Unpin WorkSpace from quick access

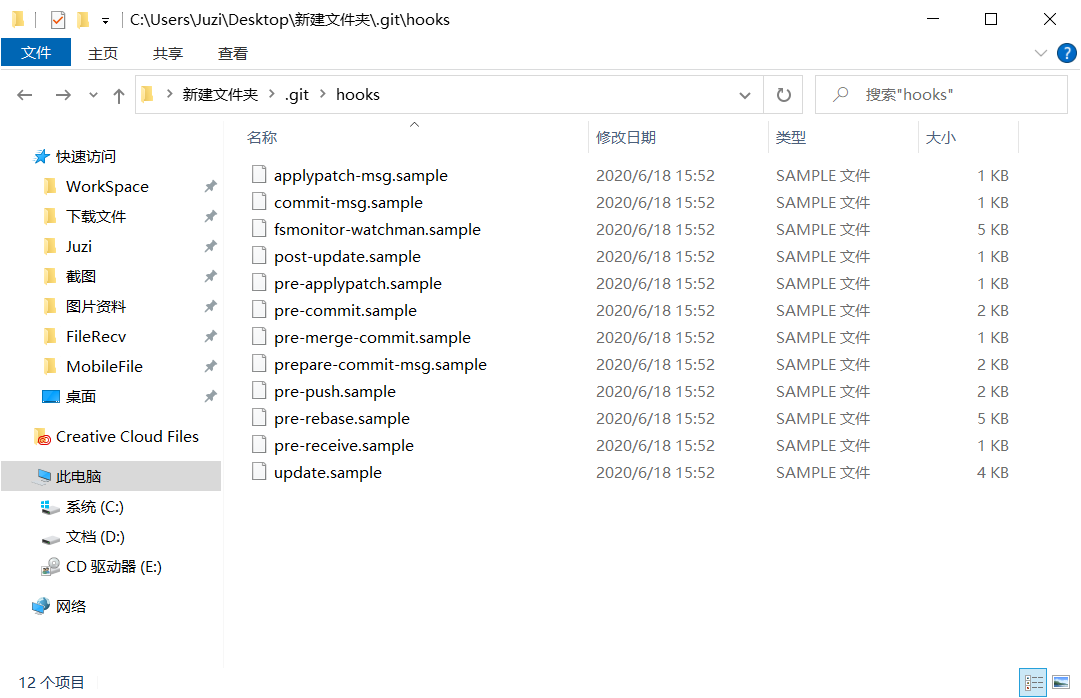click(210, 186)
